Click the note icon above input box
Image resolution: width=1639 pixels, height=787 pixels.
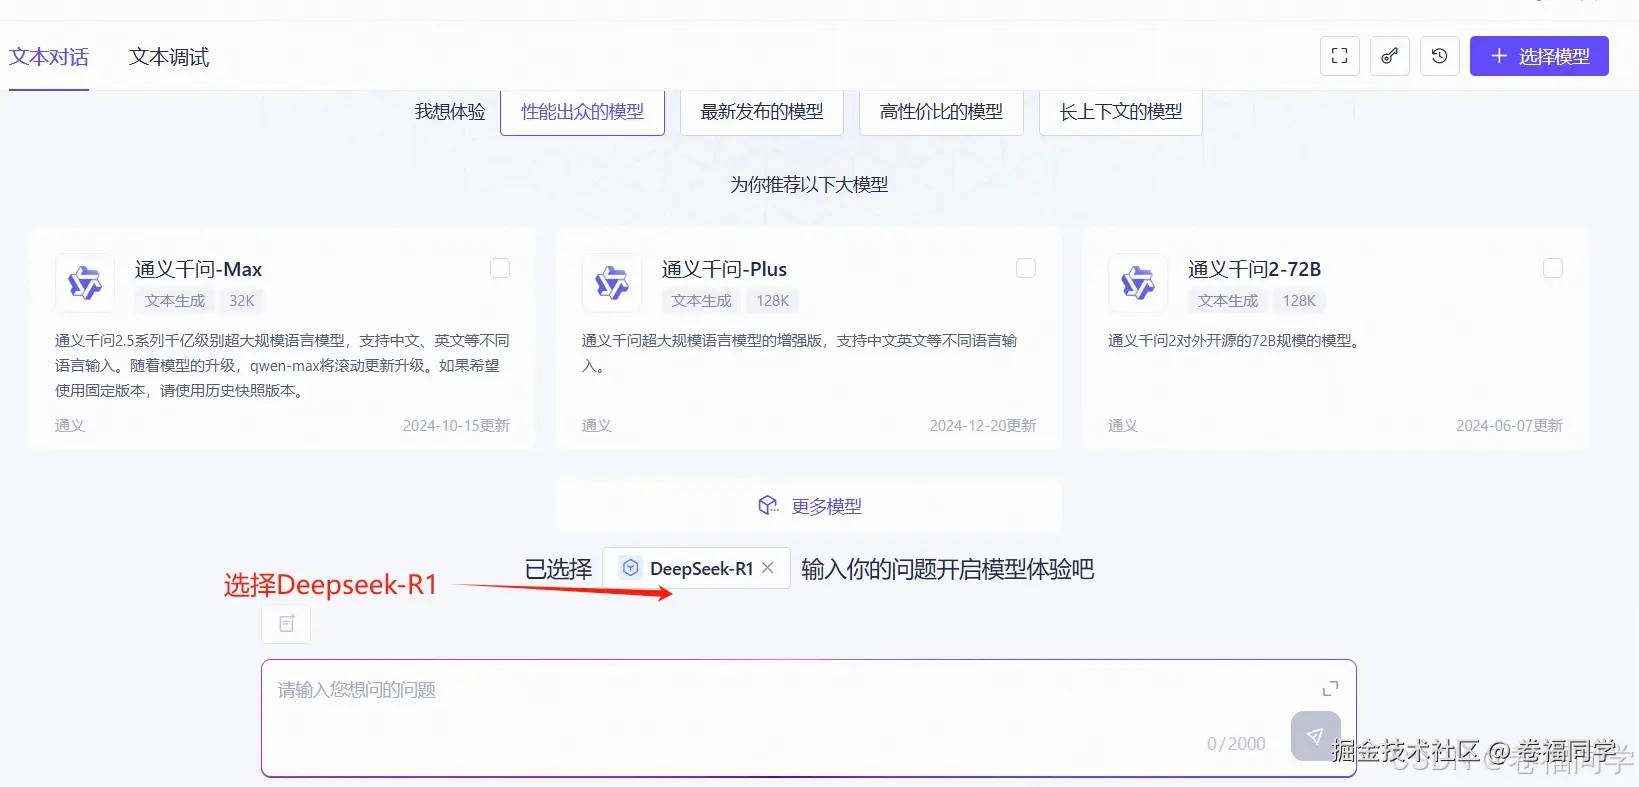click(x=286, y=624)
